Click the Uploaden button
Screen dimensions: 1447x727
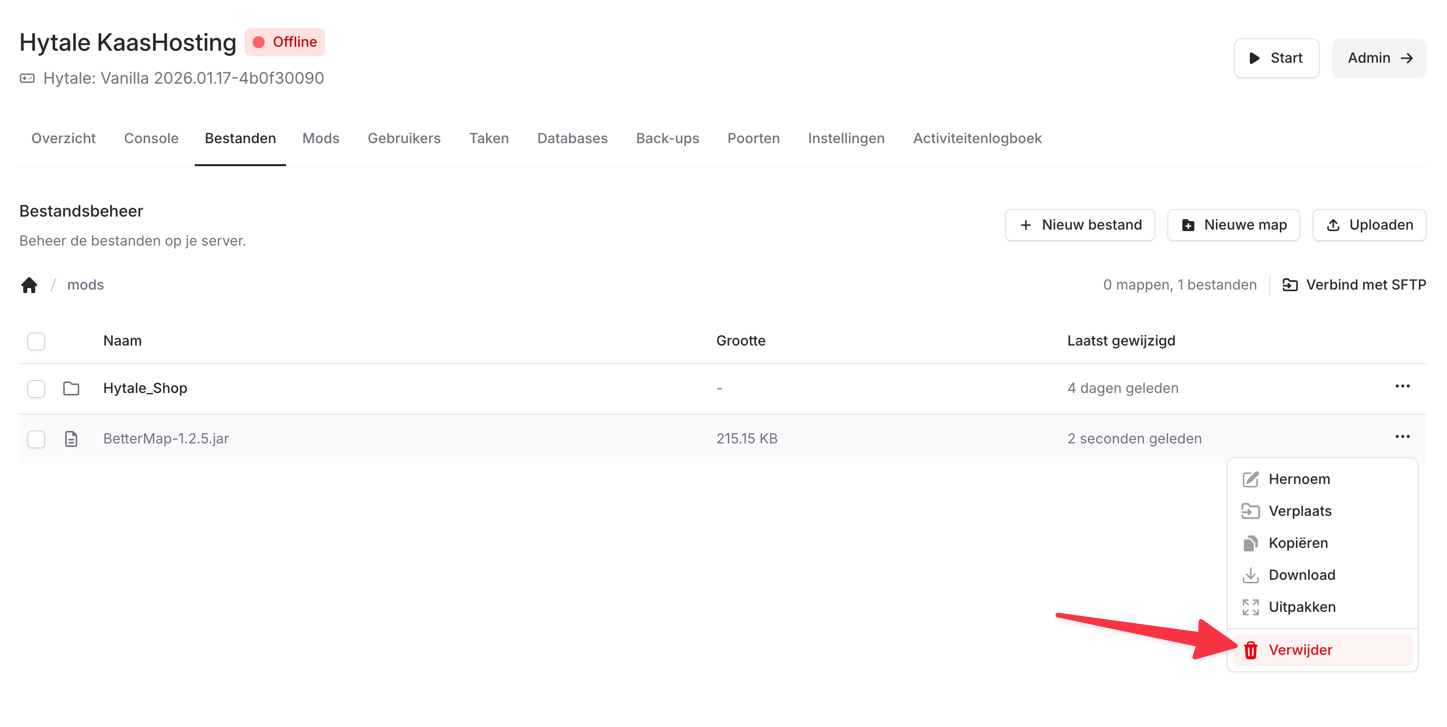(1369, 225)
